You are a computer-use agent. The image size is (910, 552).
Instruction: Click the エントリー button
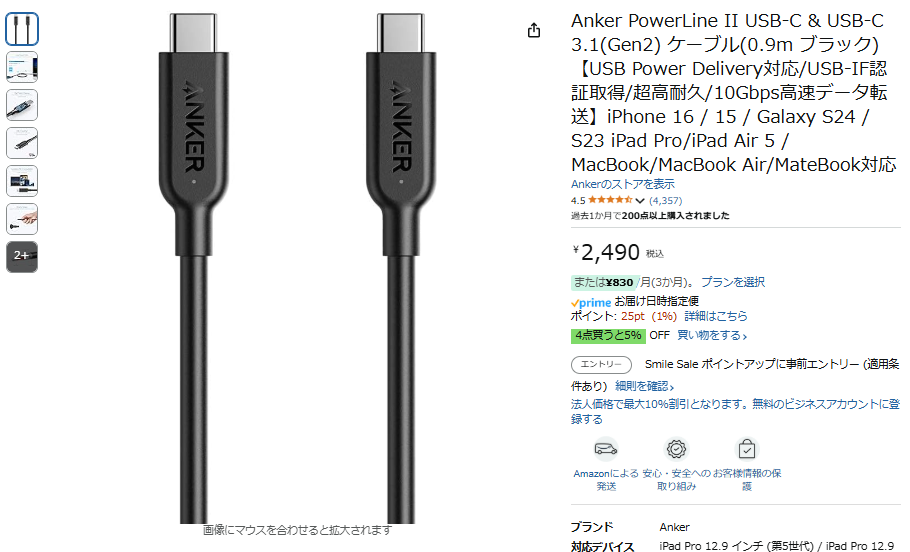601,365
